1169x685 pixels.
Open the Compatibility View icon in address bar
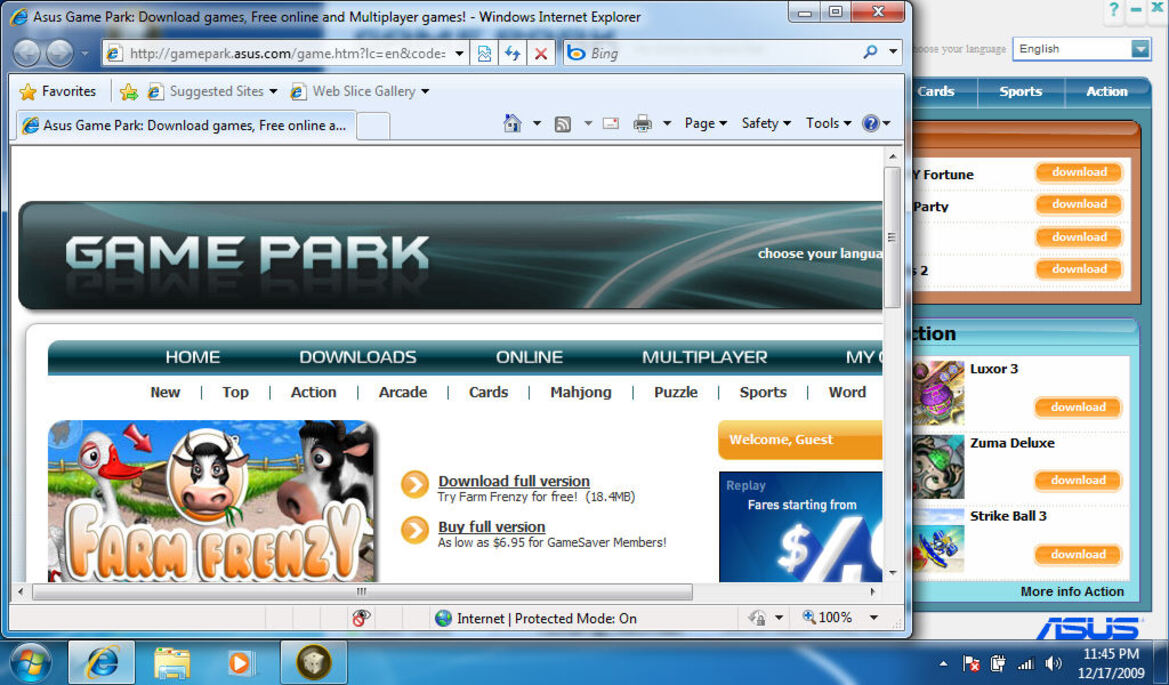pyautogui.click(x=485, y=53)
